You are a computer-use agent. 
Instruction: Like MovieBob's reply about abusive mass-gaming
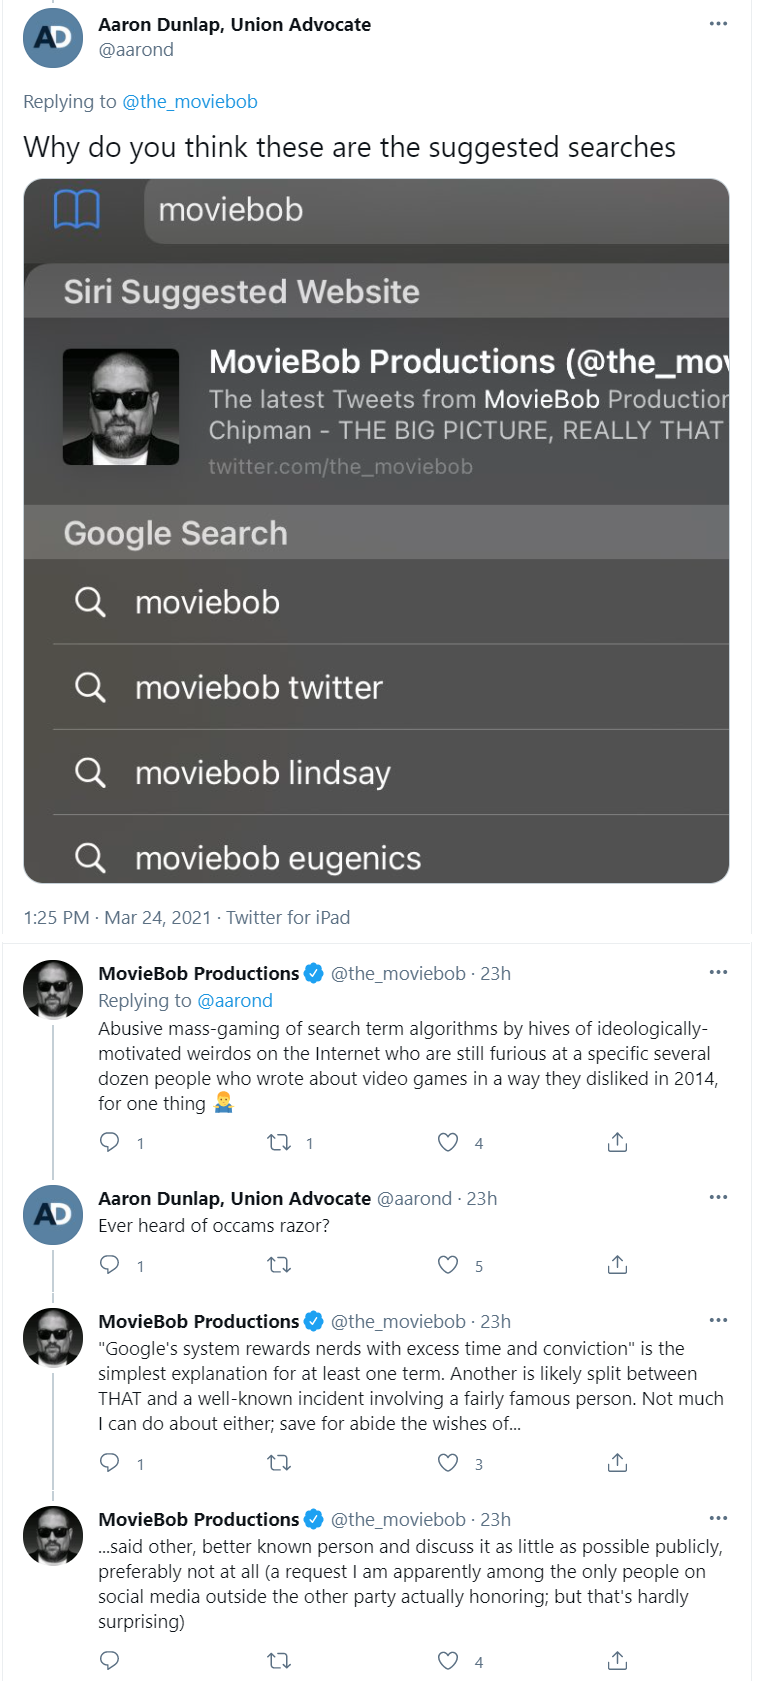click(x=448, y=1142)
